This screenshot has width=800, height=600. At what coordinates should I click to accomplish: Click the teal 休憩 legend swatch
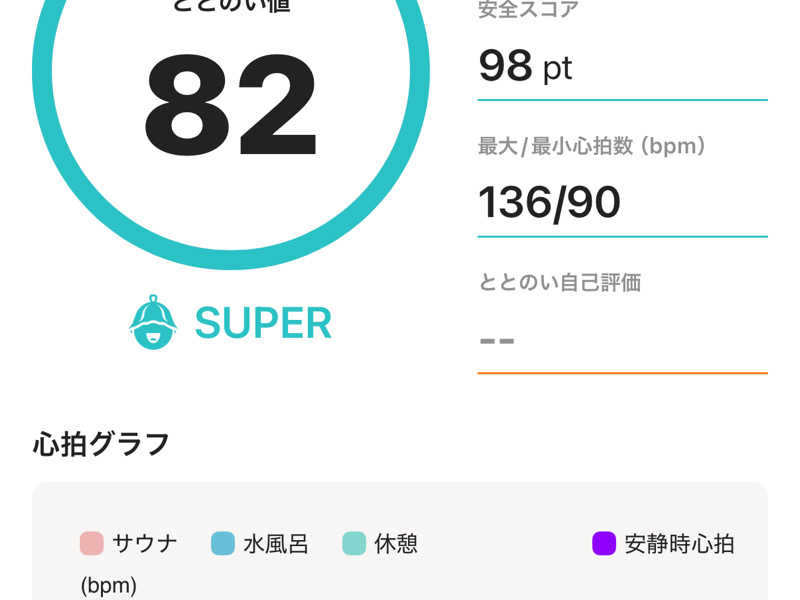[x=354, y=543]
